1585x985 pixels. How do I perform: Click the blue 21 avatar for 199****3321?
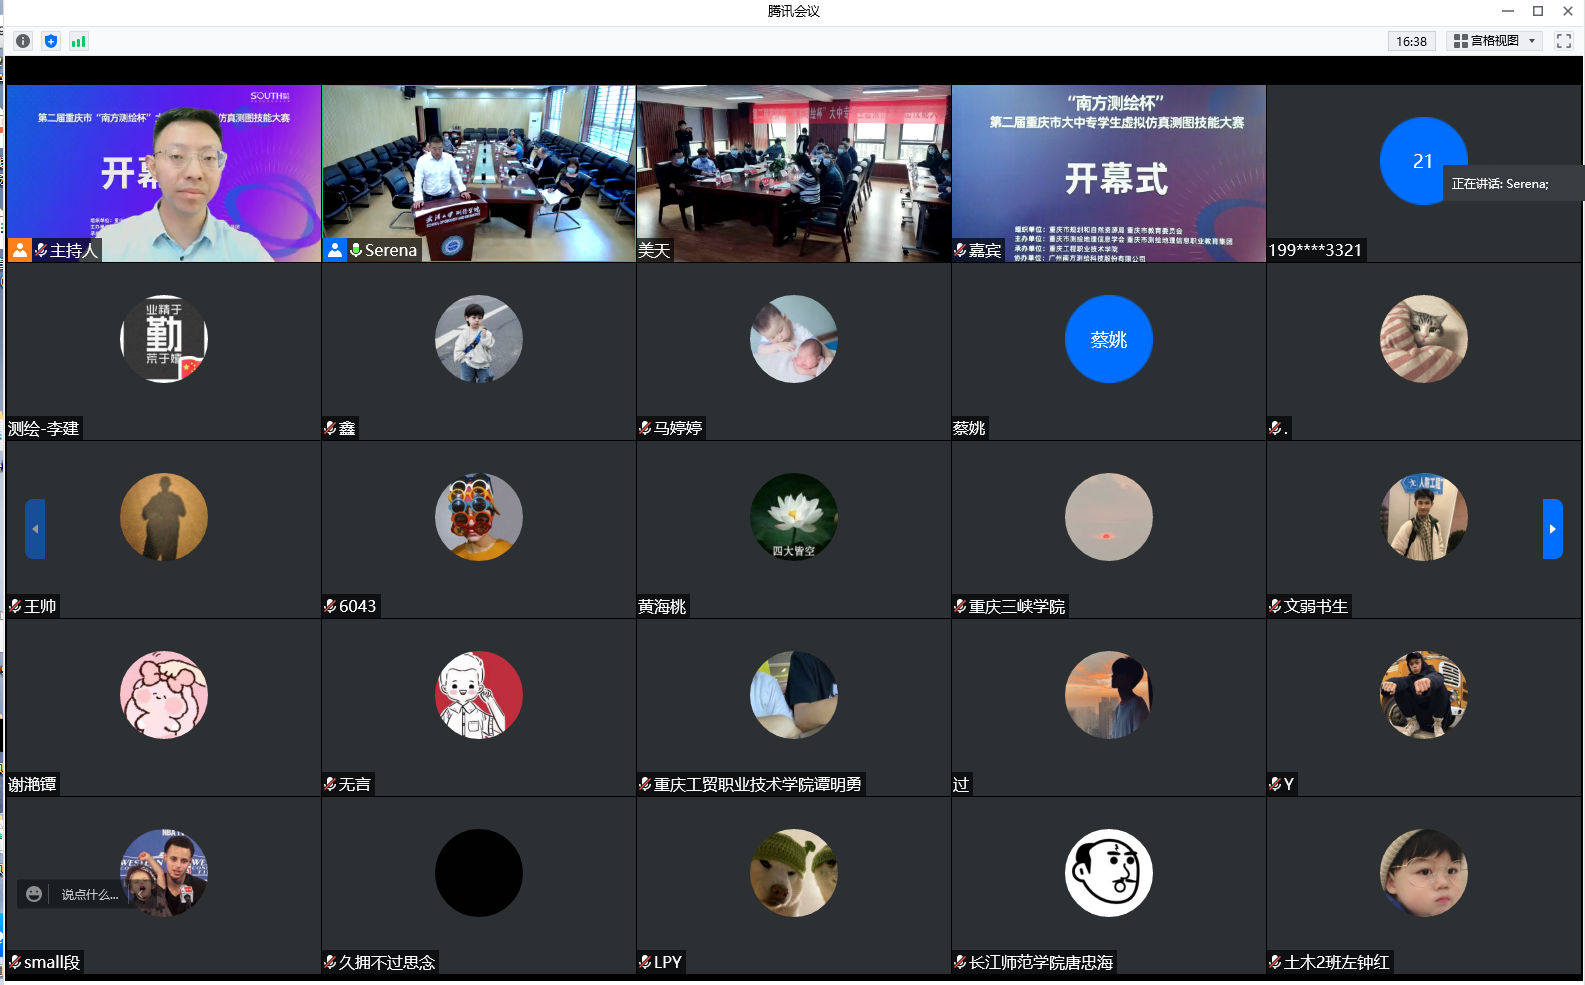pos(1422,161)
